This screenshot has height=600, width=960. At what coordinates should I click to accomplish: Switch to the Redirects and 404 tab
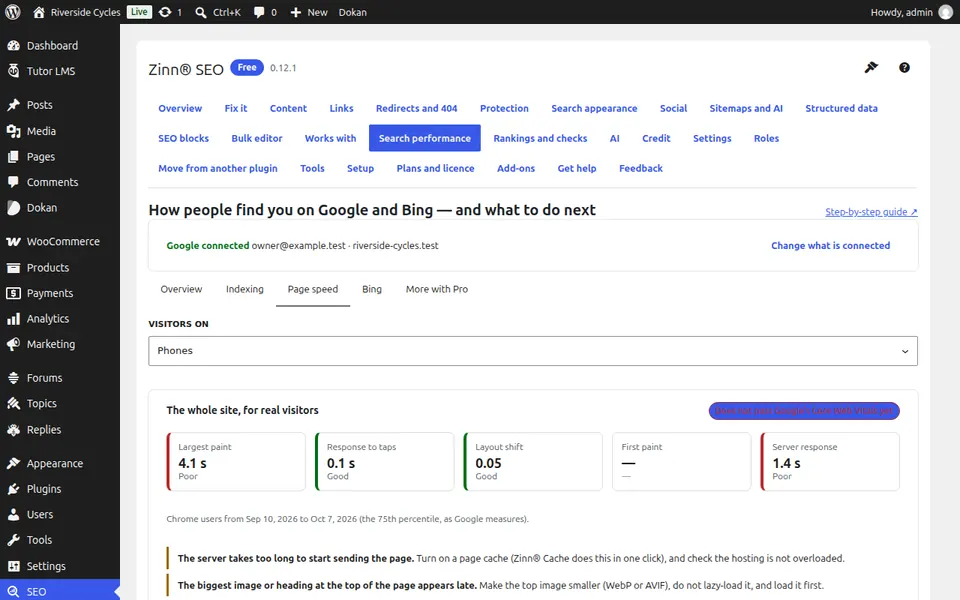click(x=416, y=108)
